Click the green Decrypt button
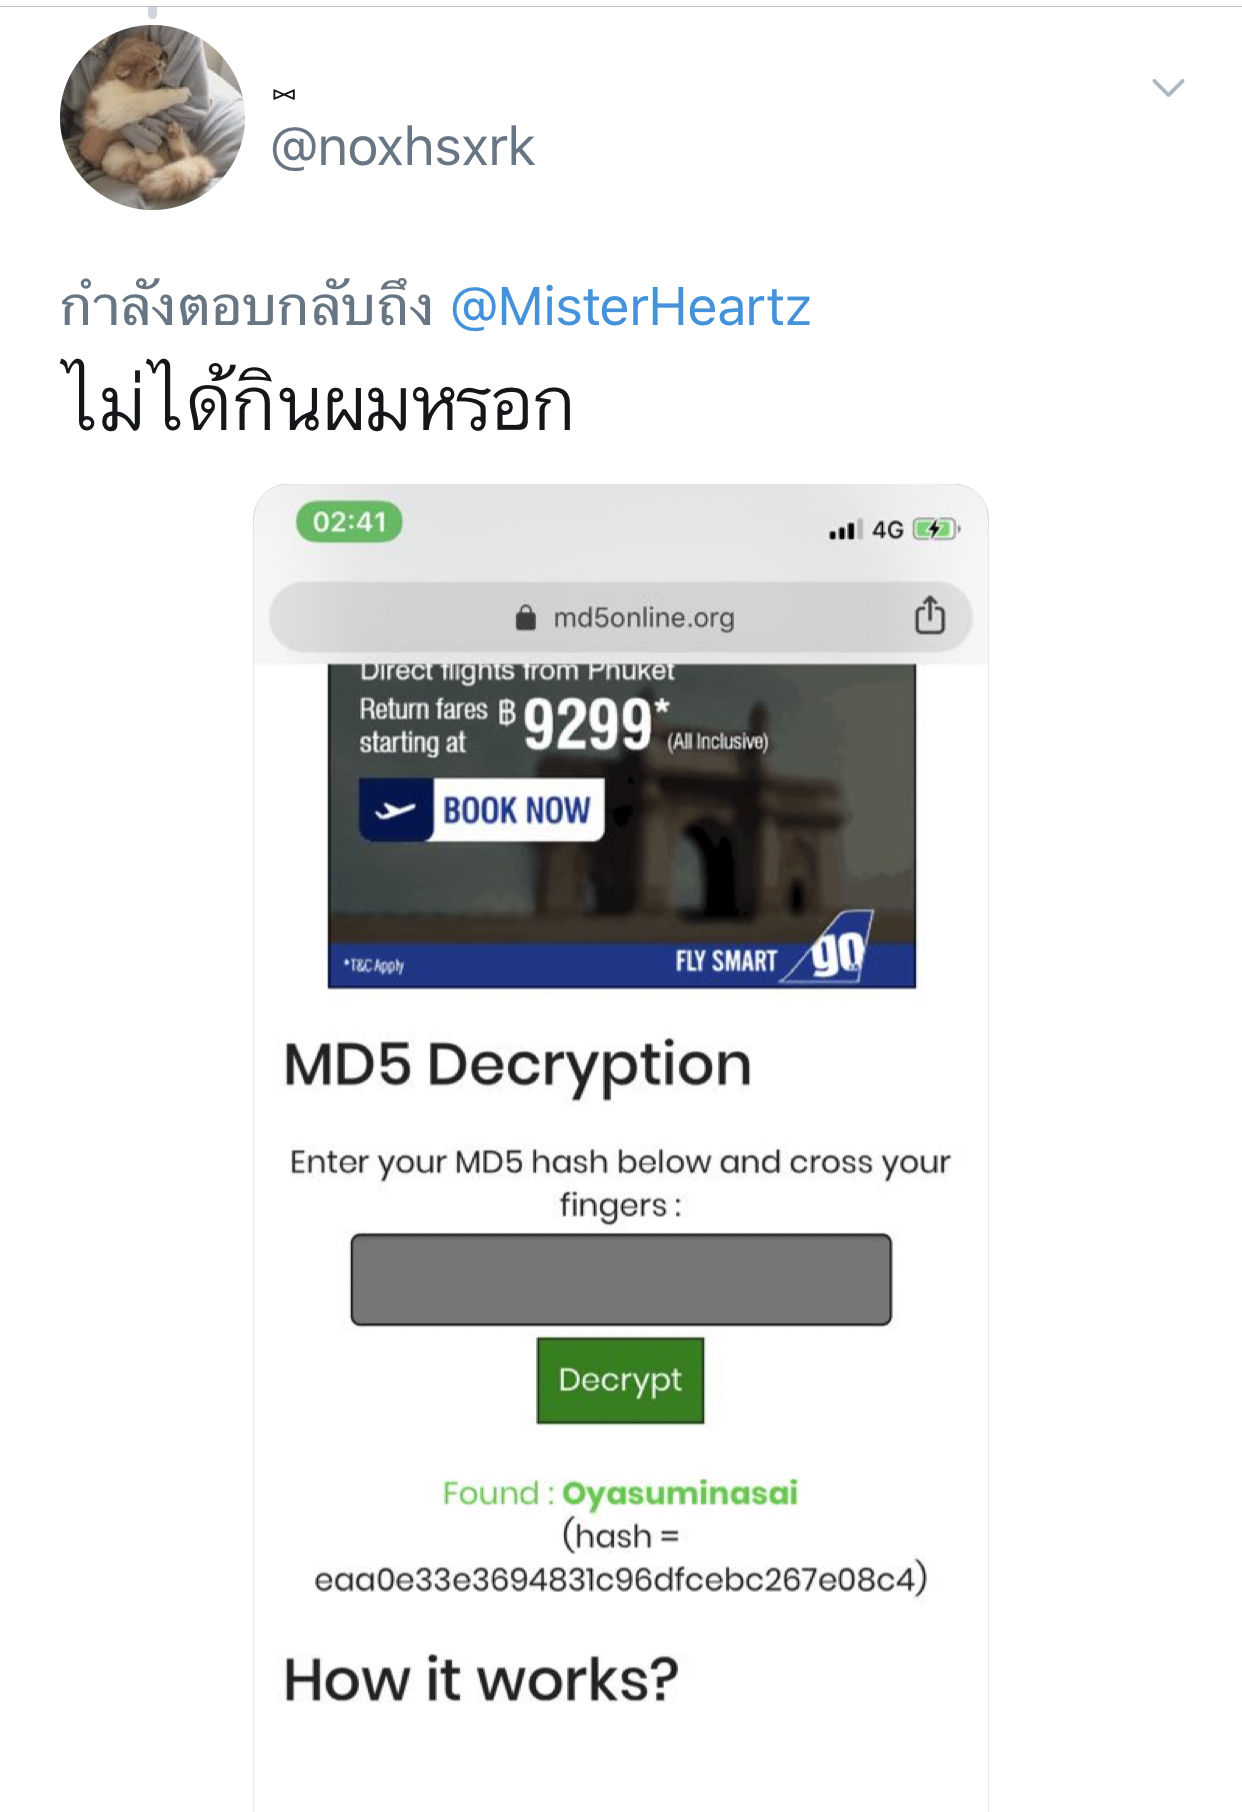This screenshot has height=1812, width=1242. point(620,1380)
